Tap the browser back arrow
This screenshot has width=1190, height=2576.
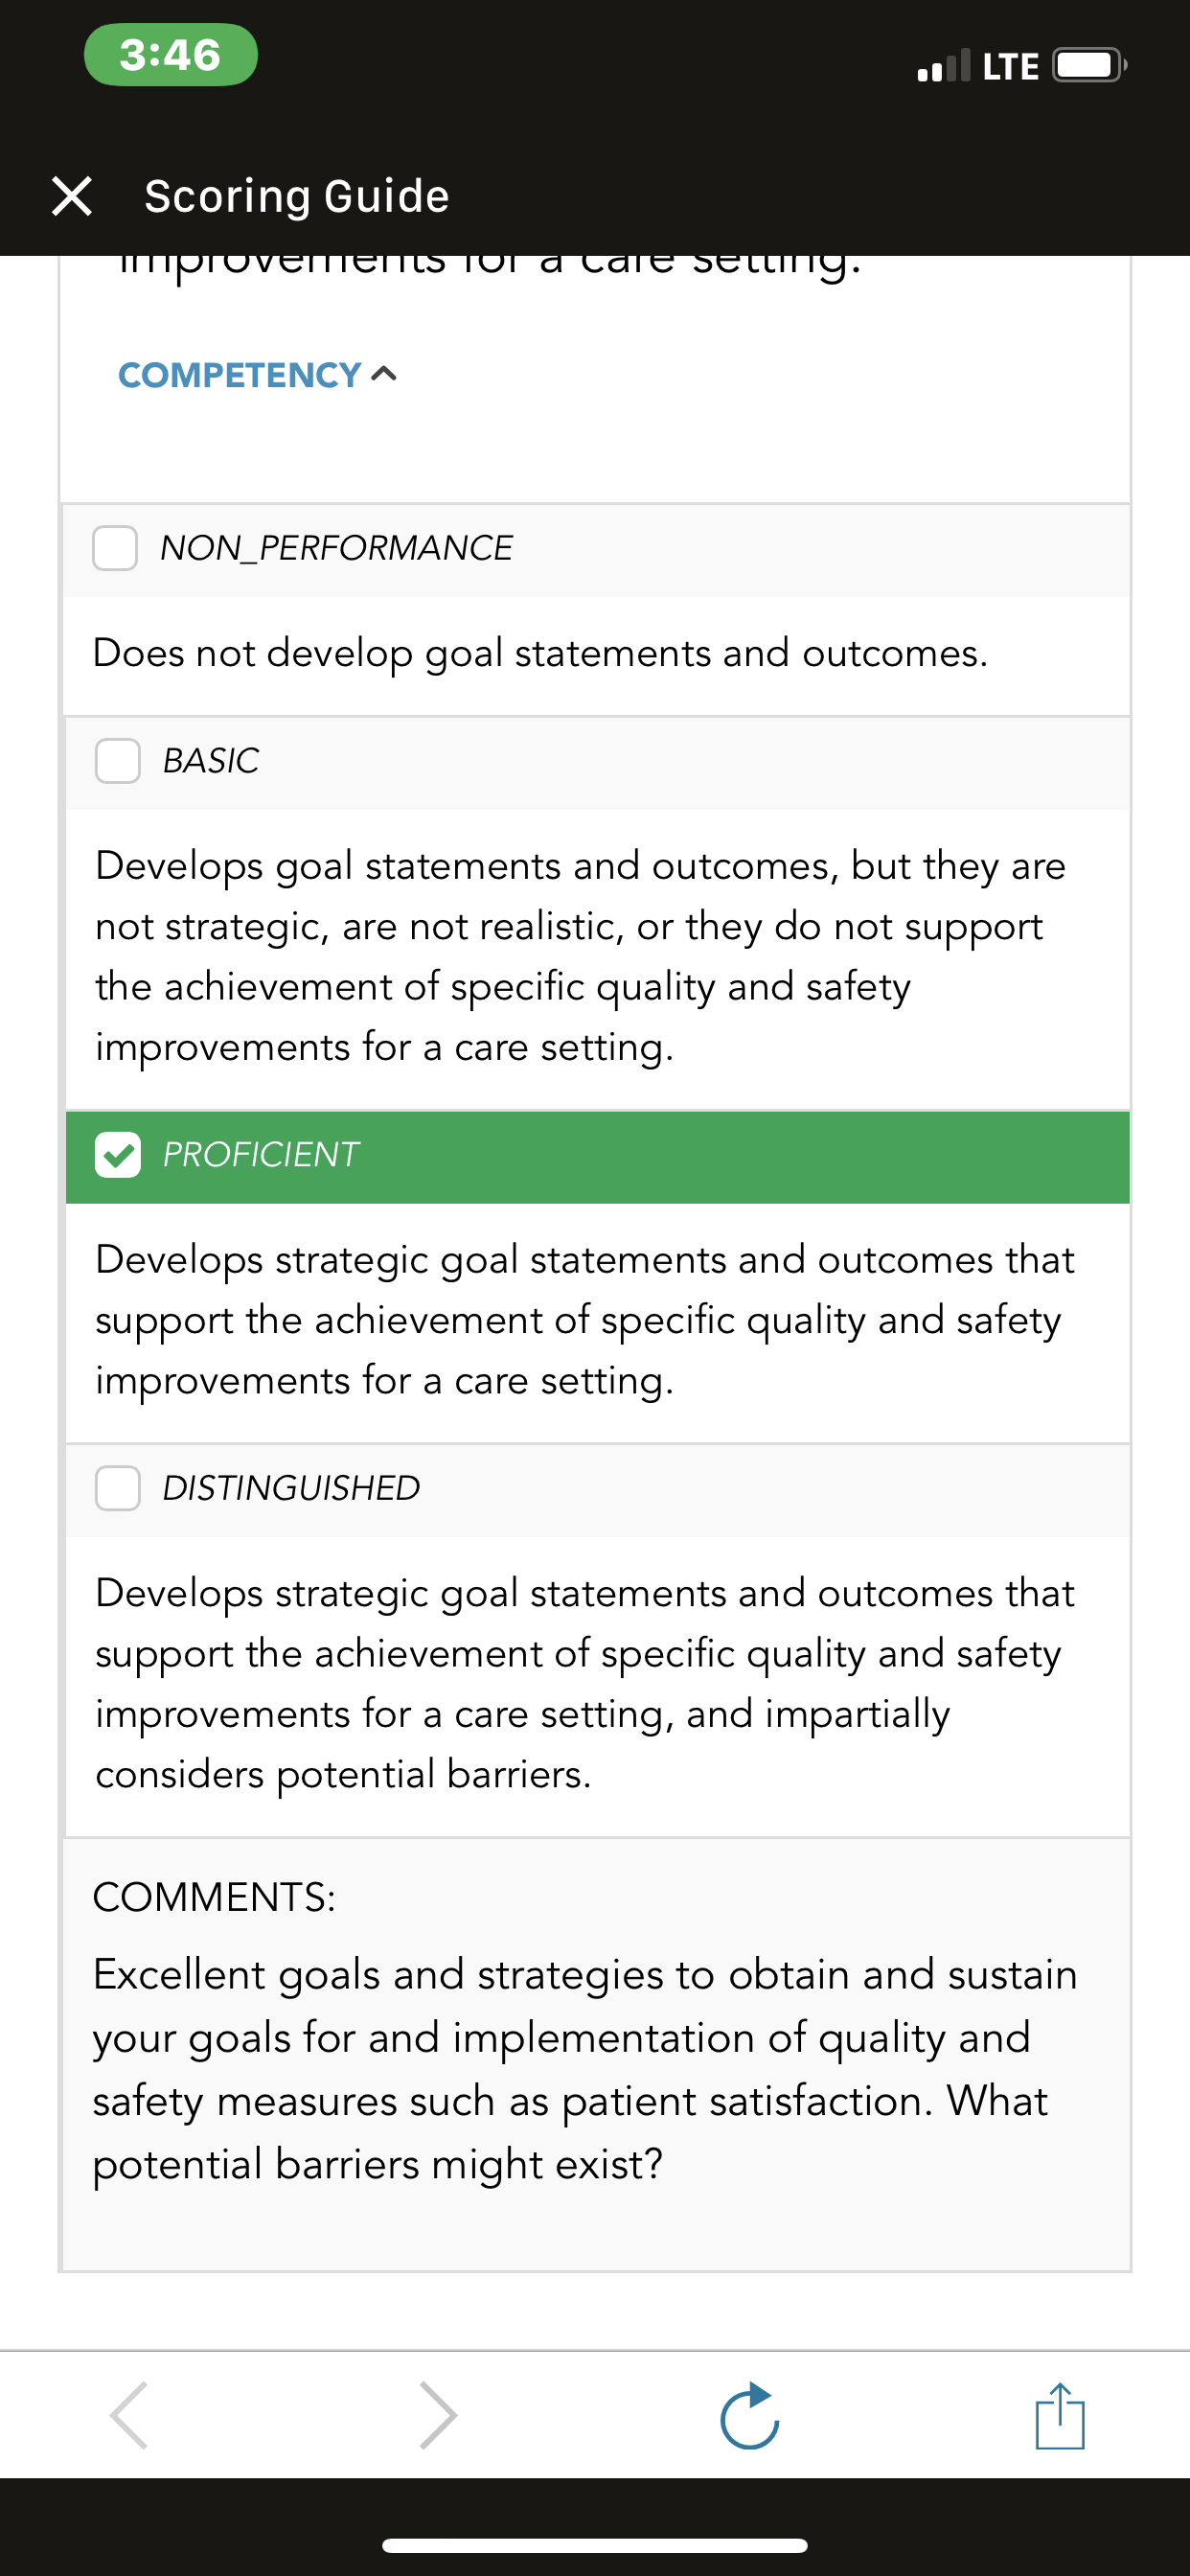click(129, 2416)
